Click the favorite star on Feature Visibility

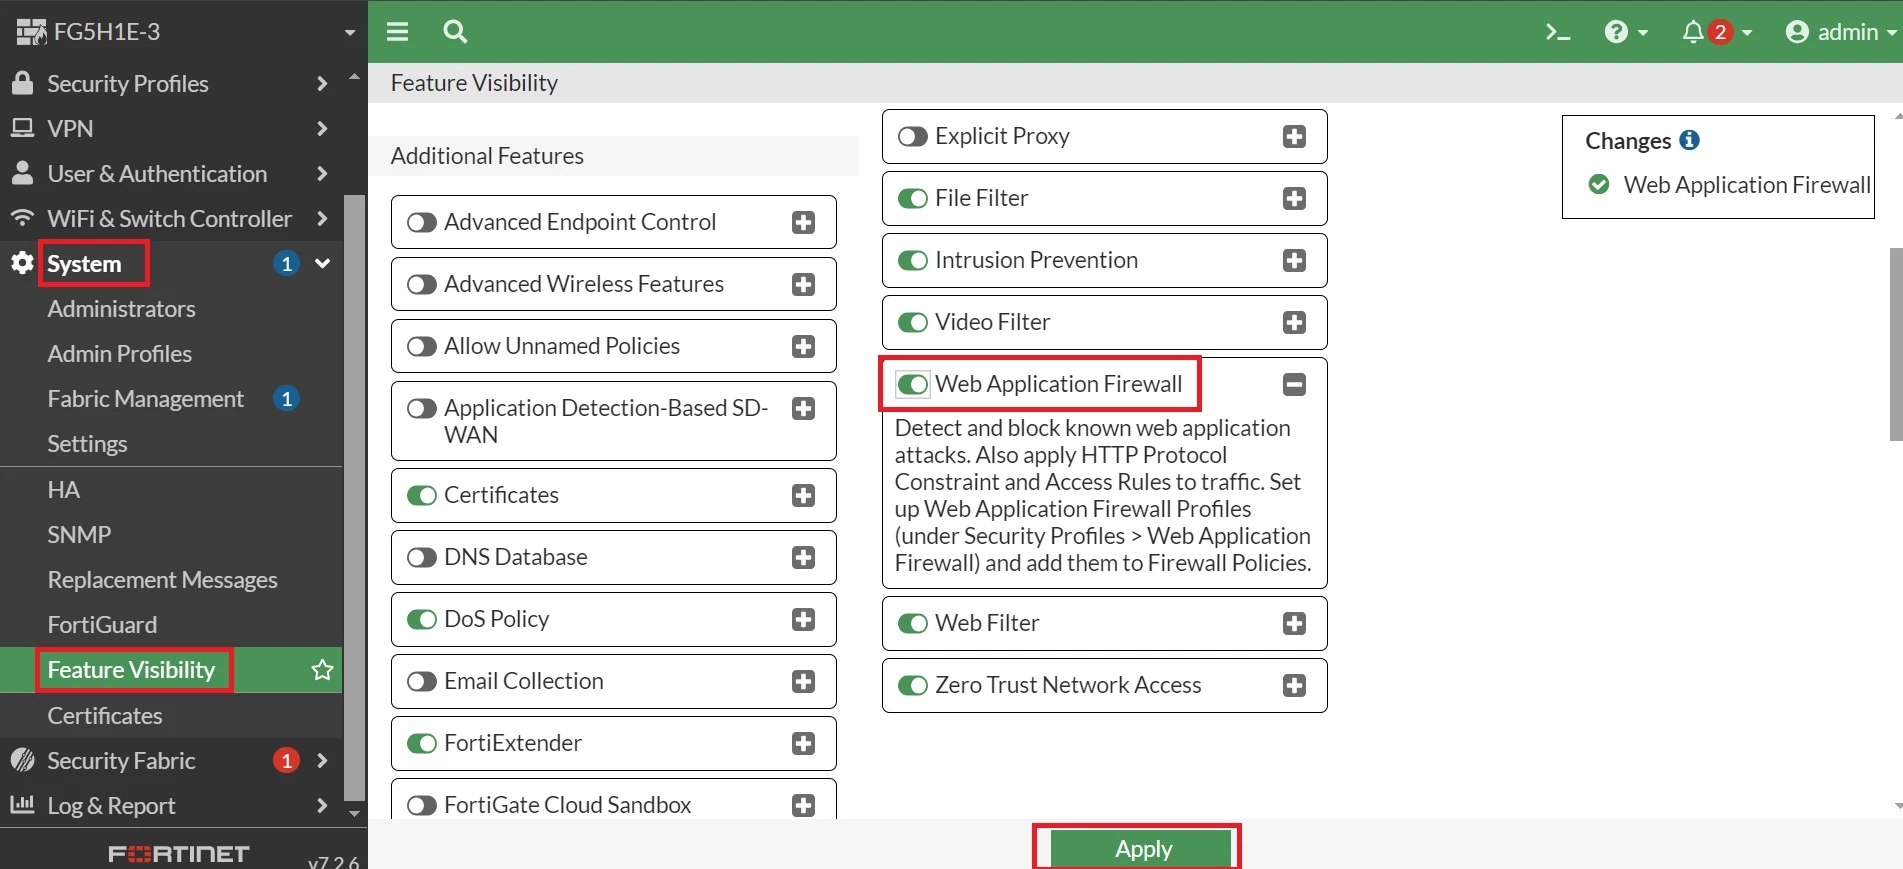click(322, 670)
